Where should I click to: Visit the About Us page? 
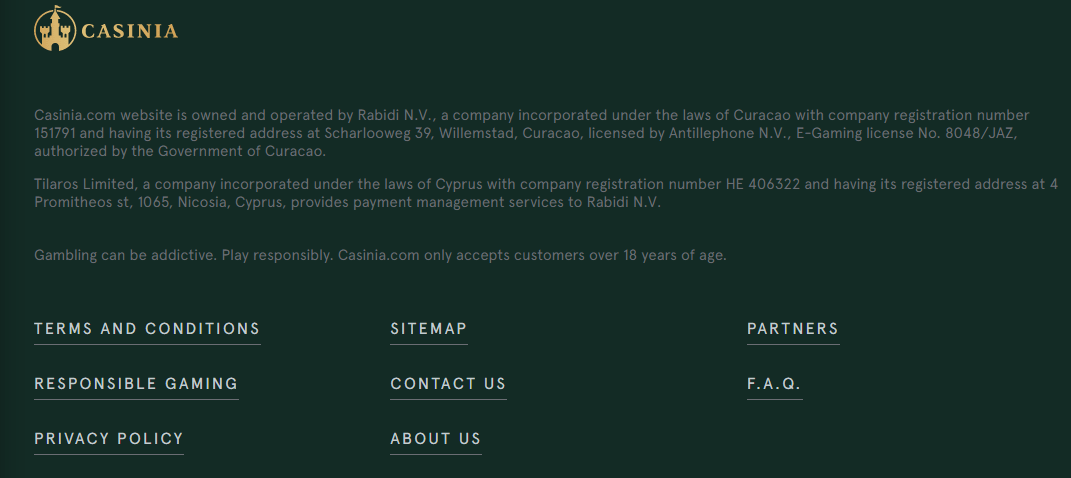click(435, 438)
